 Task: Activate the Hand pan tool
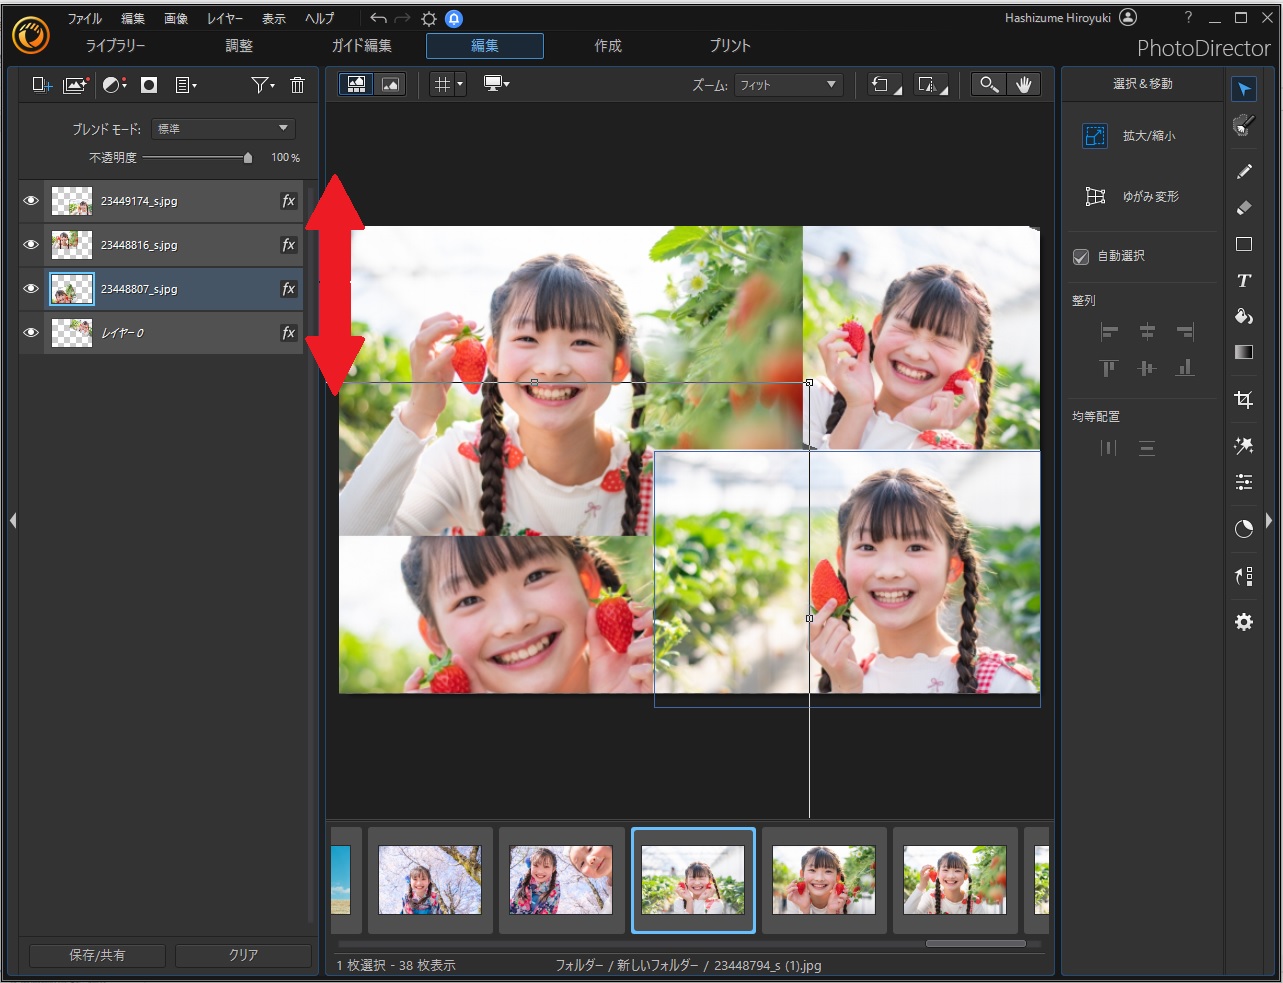(x=1023, y=85)
